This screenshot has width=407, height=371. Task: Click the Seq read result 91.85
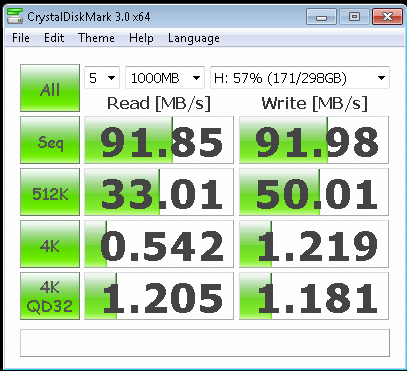coord(159,140)
